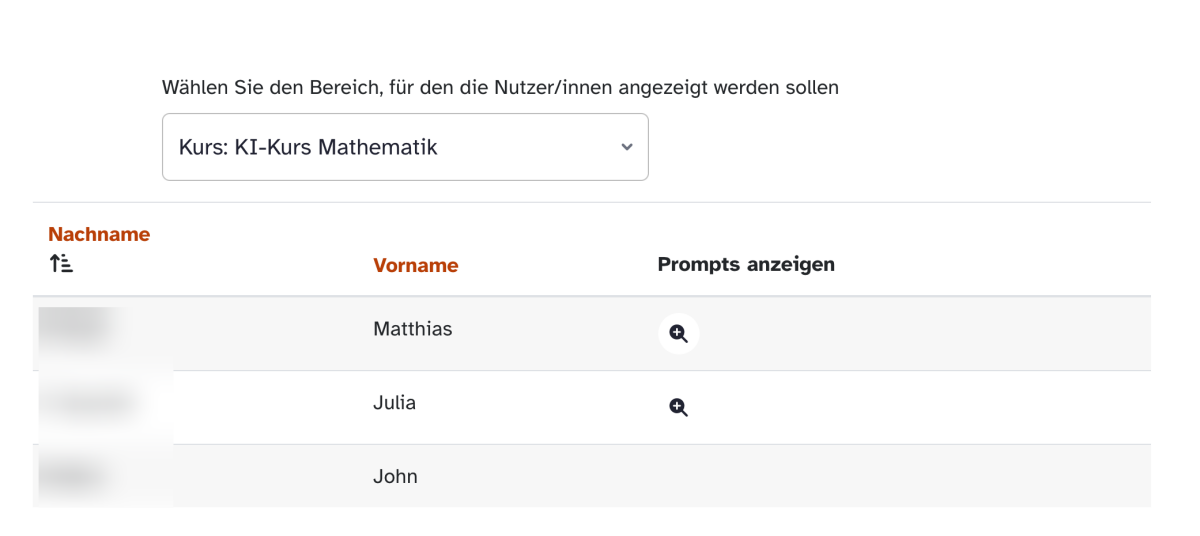
Task: Click the blurred surname in Matthias's row
Action: (x=73, y=330)
